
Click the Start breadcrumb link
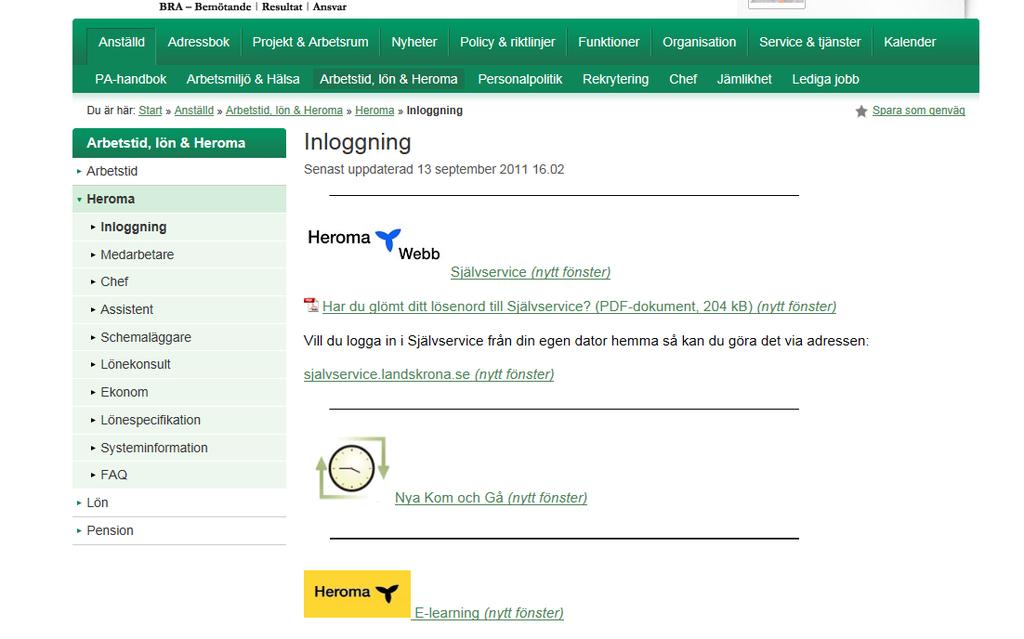click(x=150, y=110)
